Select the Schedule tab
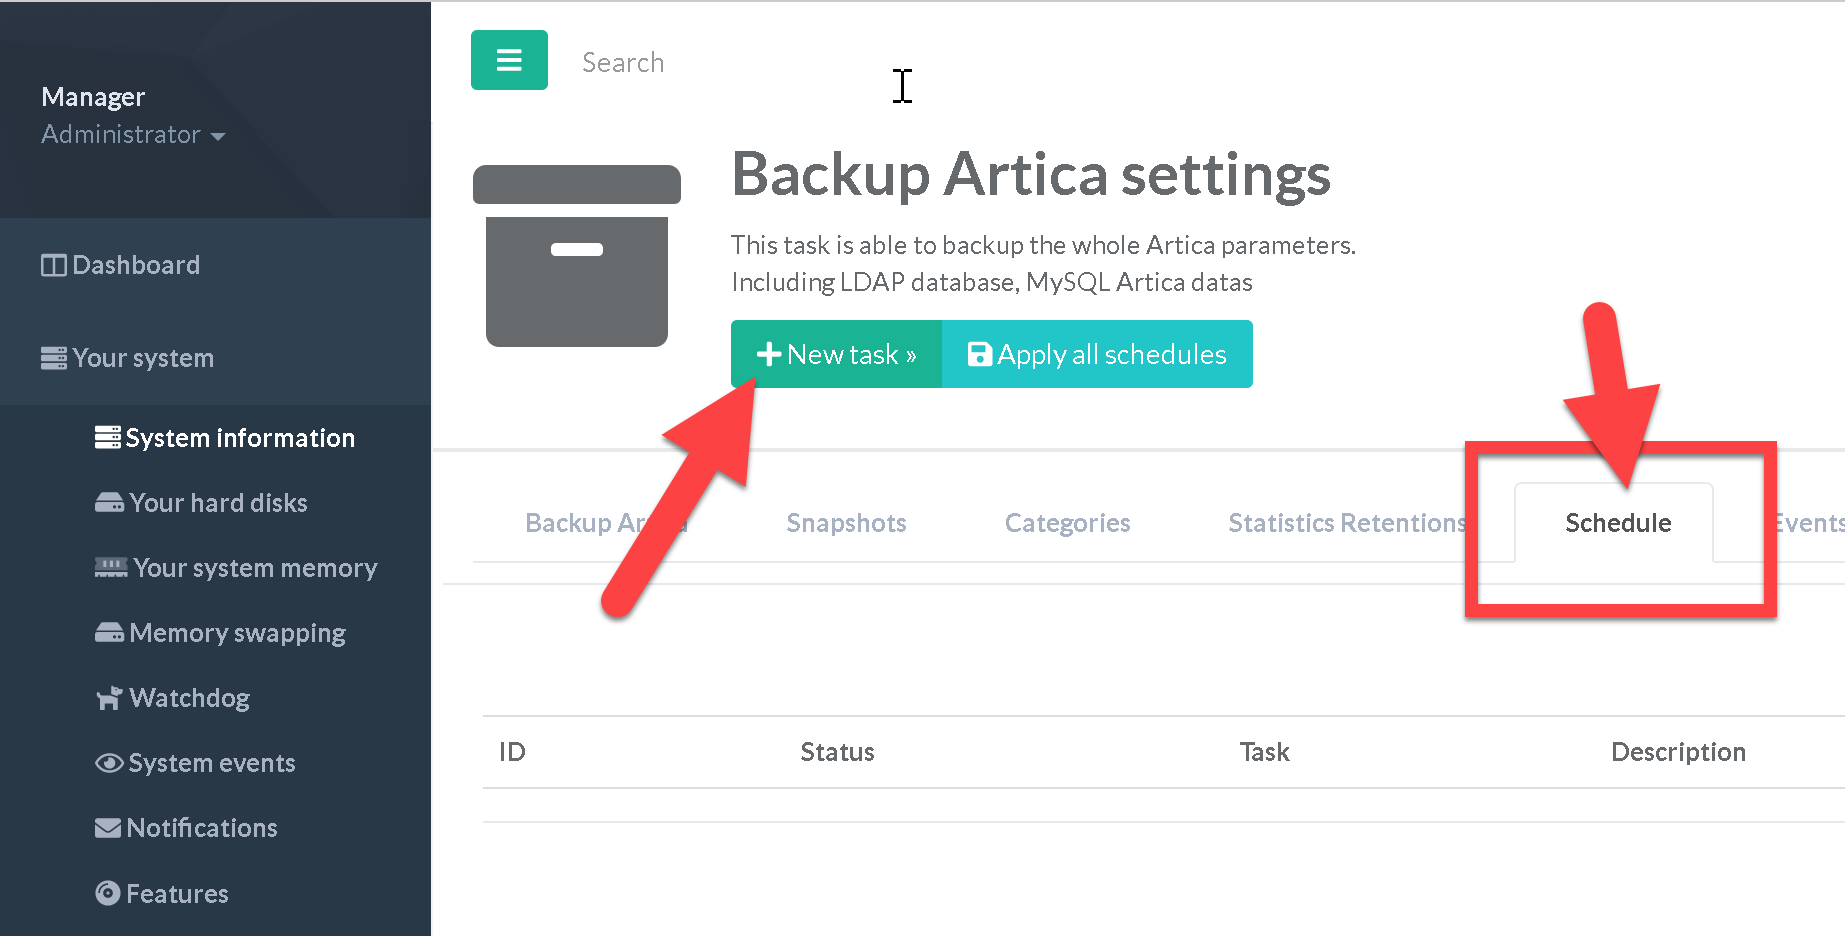 [1617, 523]
